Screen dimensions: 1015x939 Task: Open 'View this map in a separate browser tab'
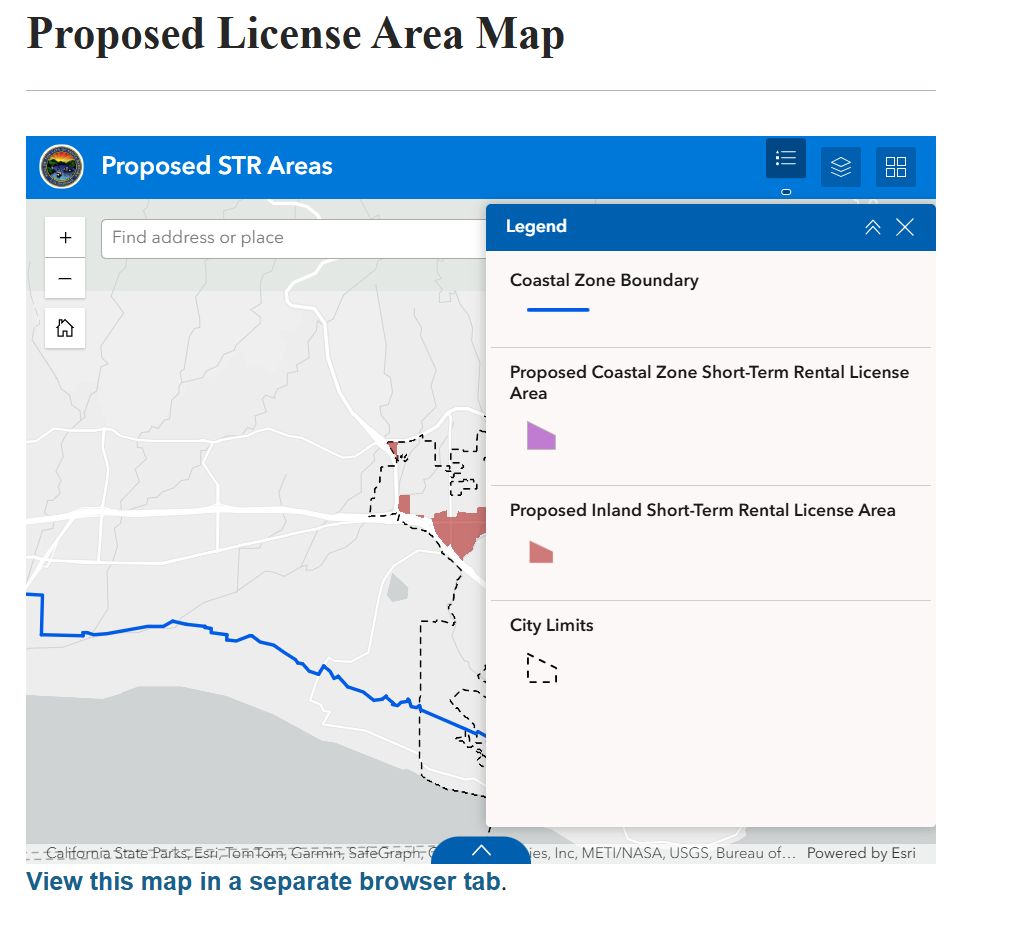tap(264, 882)
